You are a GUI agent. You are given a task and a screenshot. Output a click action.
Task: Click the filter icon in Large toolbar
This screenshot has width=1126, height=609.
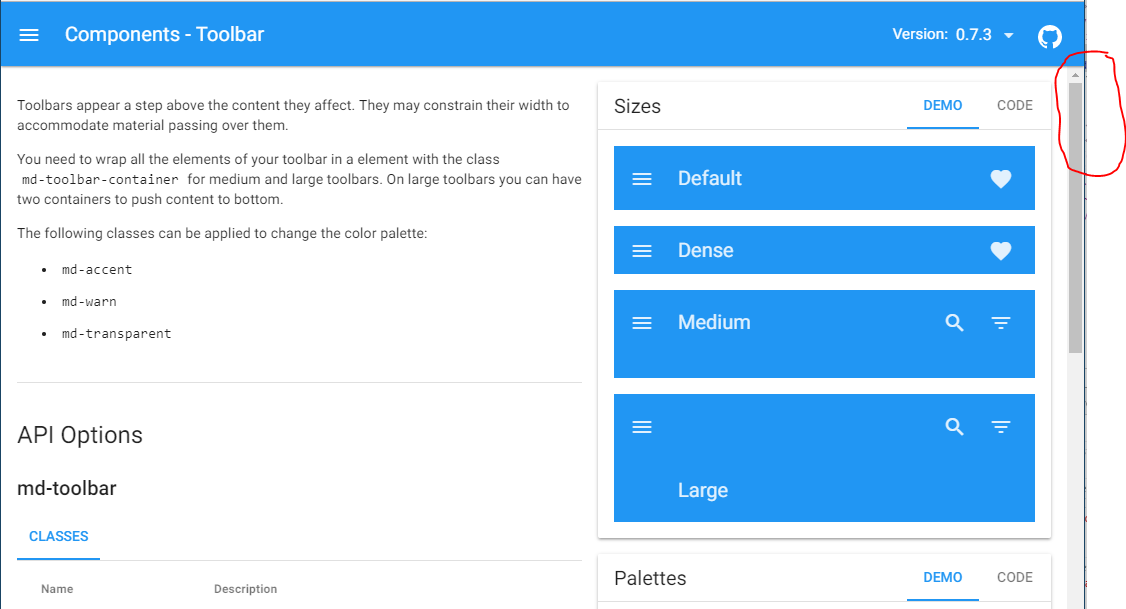coord(1000,427)
